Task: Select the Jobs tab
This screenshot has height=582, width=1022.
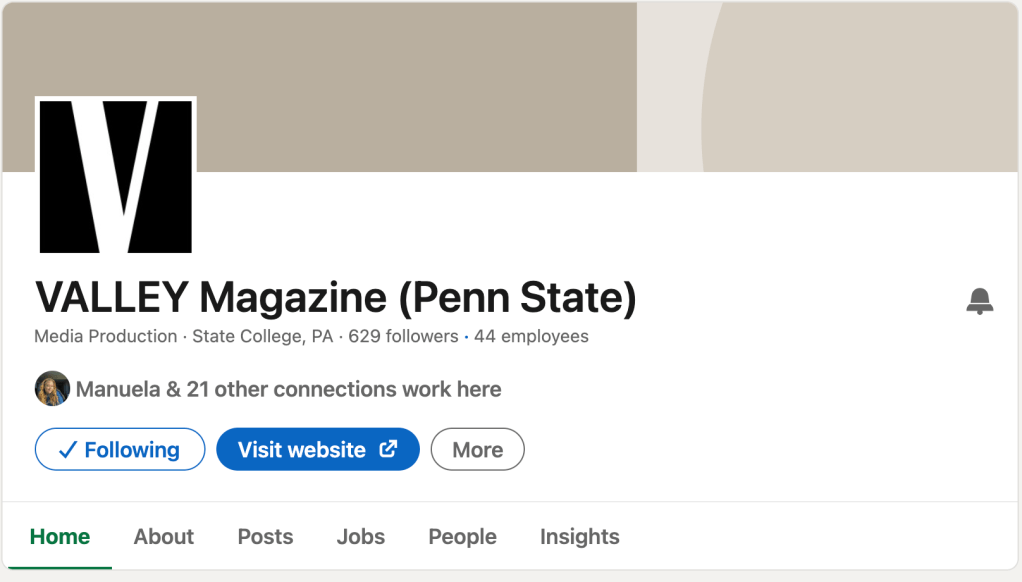Action: click(x=361, y=537)
